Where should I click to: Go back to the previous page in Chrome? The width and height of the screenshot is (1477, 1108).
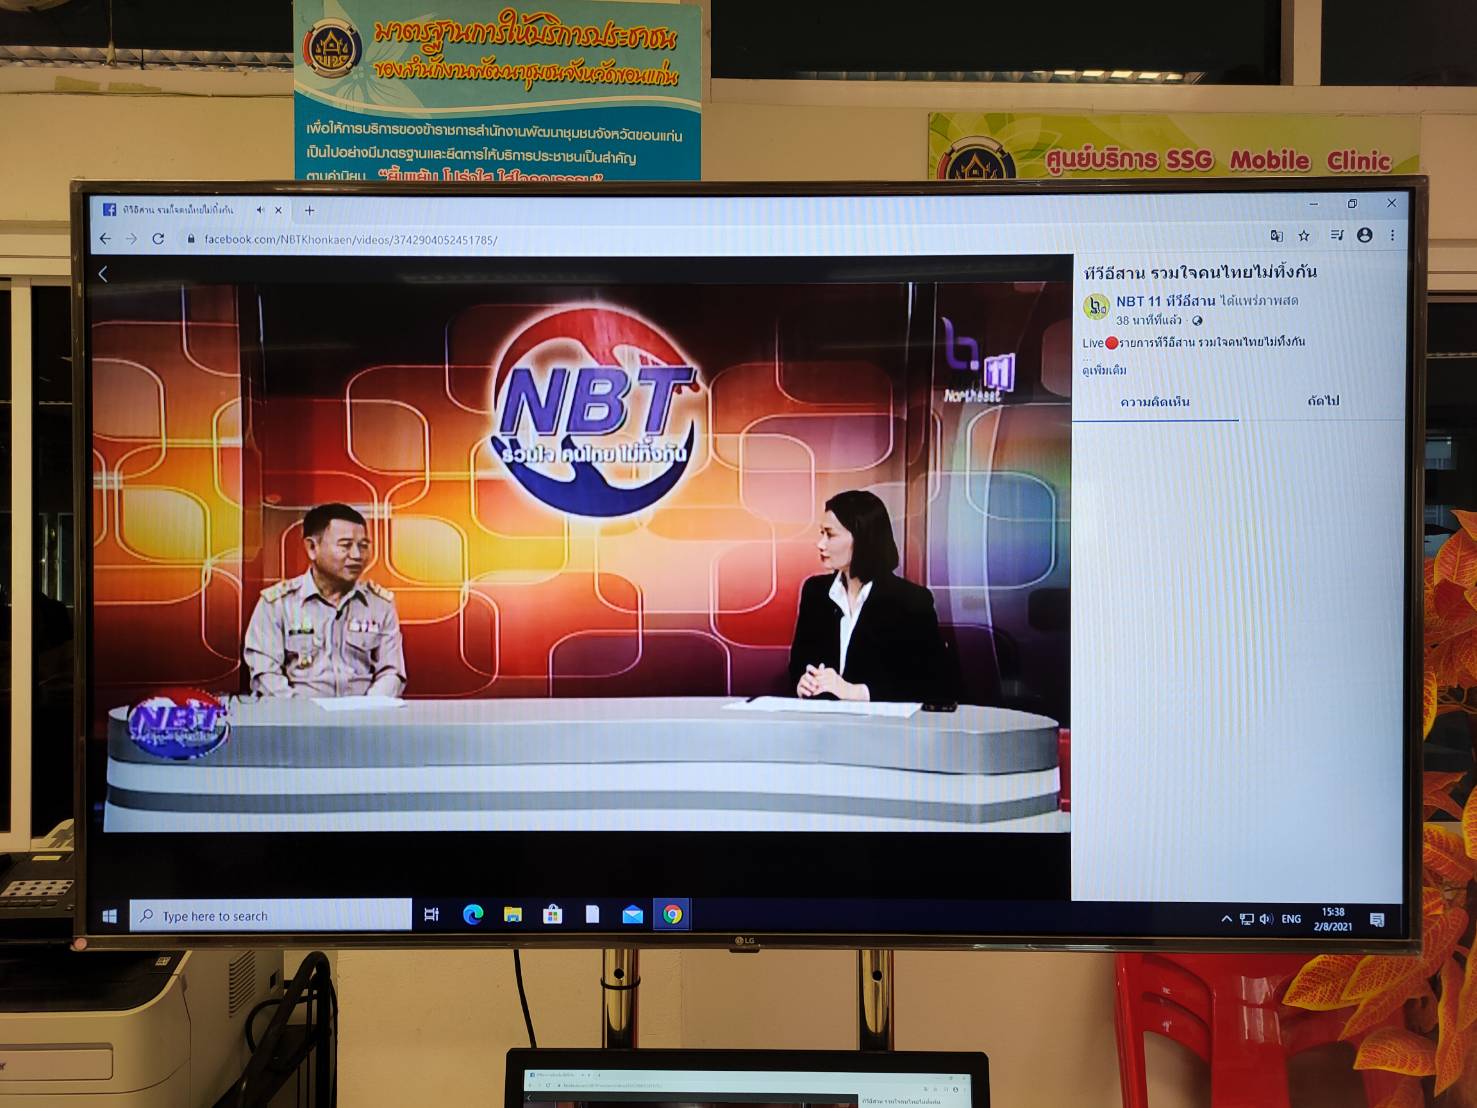(106, 239)
